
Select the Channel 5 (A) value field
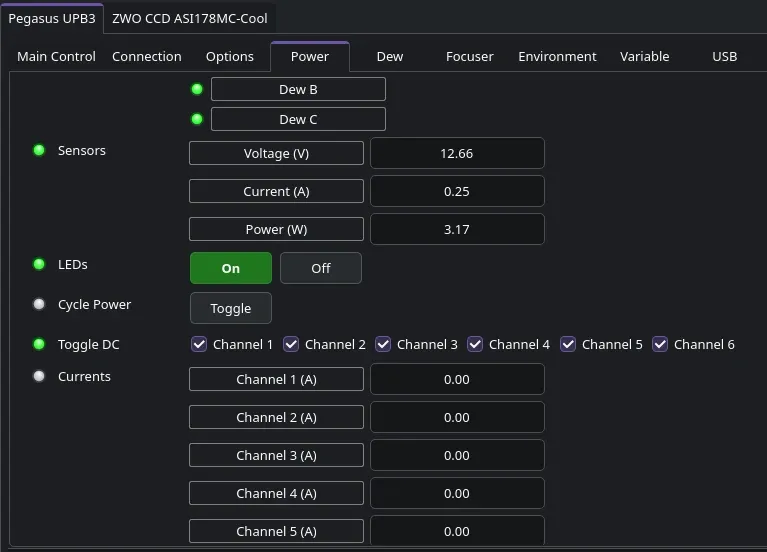(457, 530)
